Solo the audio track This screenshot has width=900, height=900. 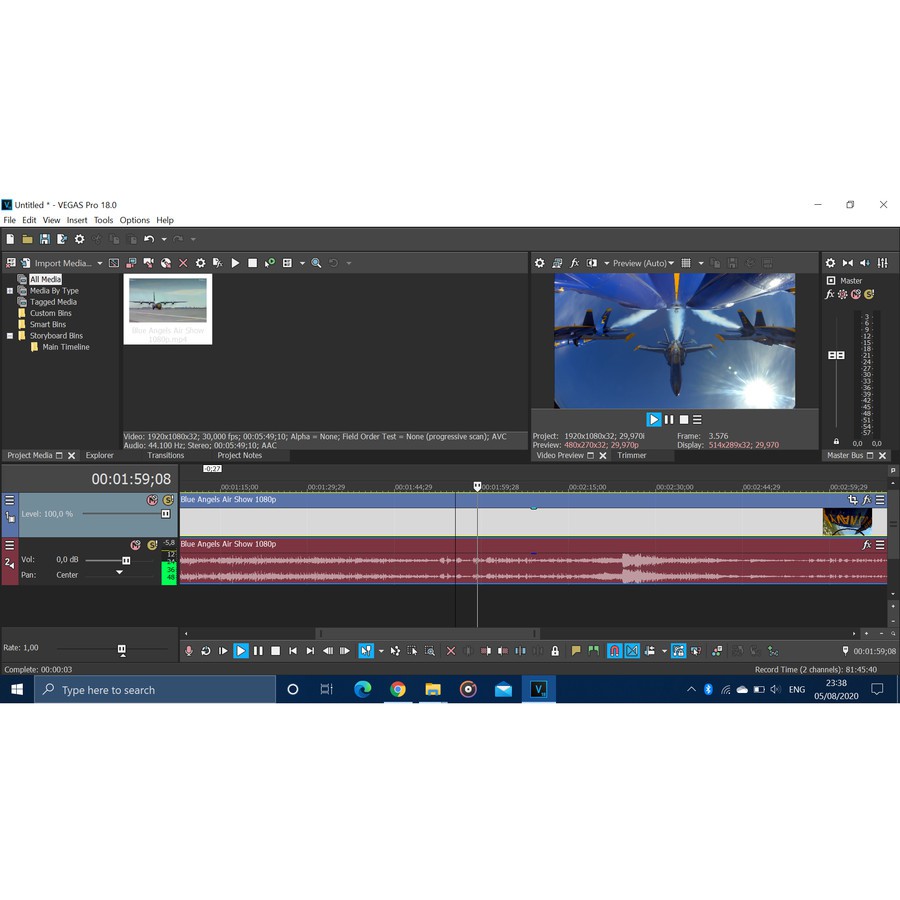152,545
